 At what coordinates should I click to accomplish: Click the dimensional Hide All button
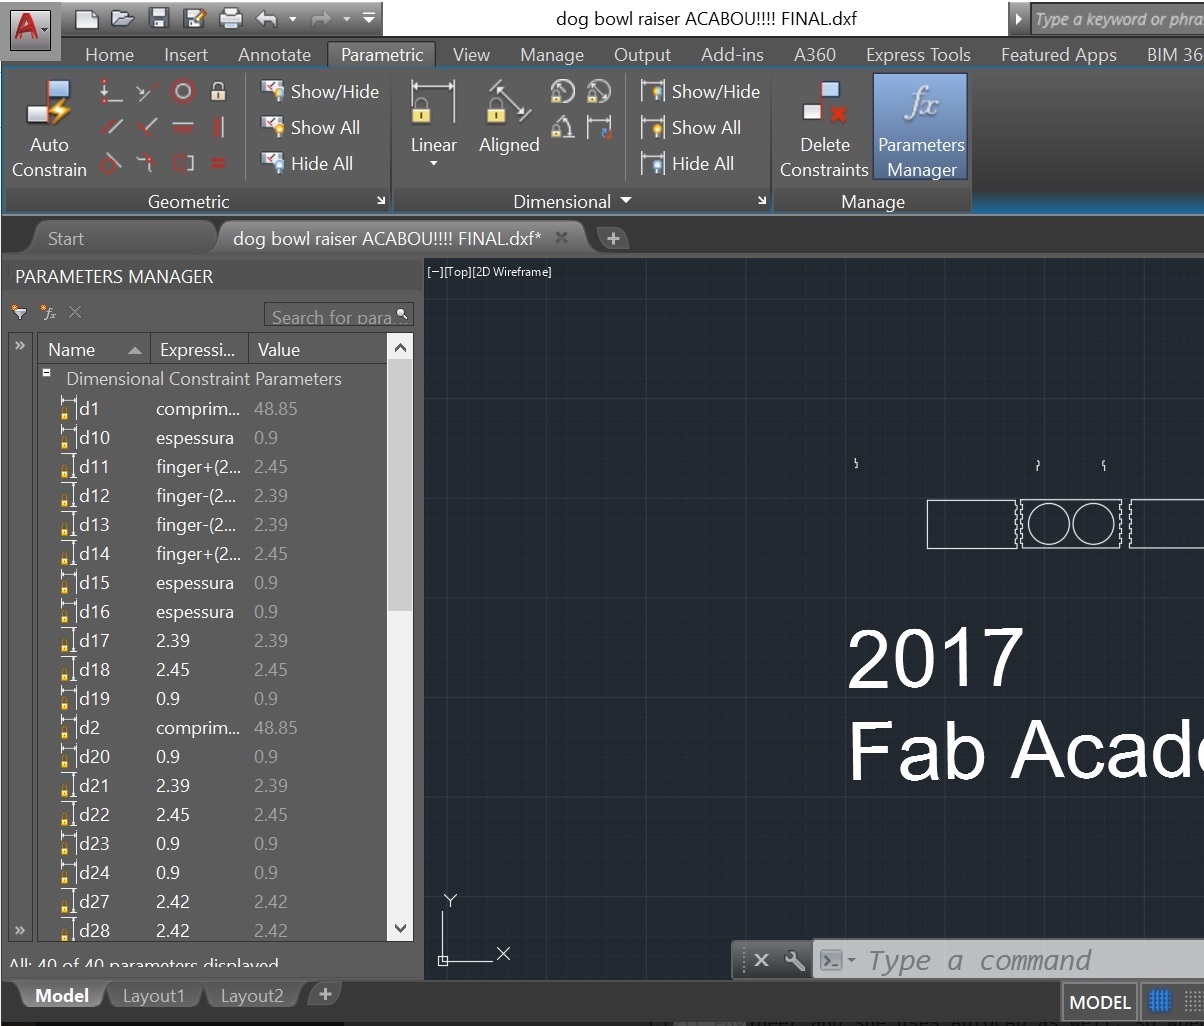point(688,163)
